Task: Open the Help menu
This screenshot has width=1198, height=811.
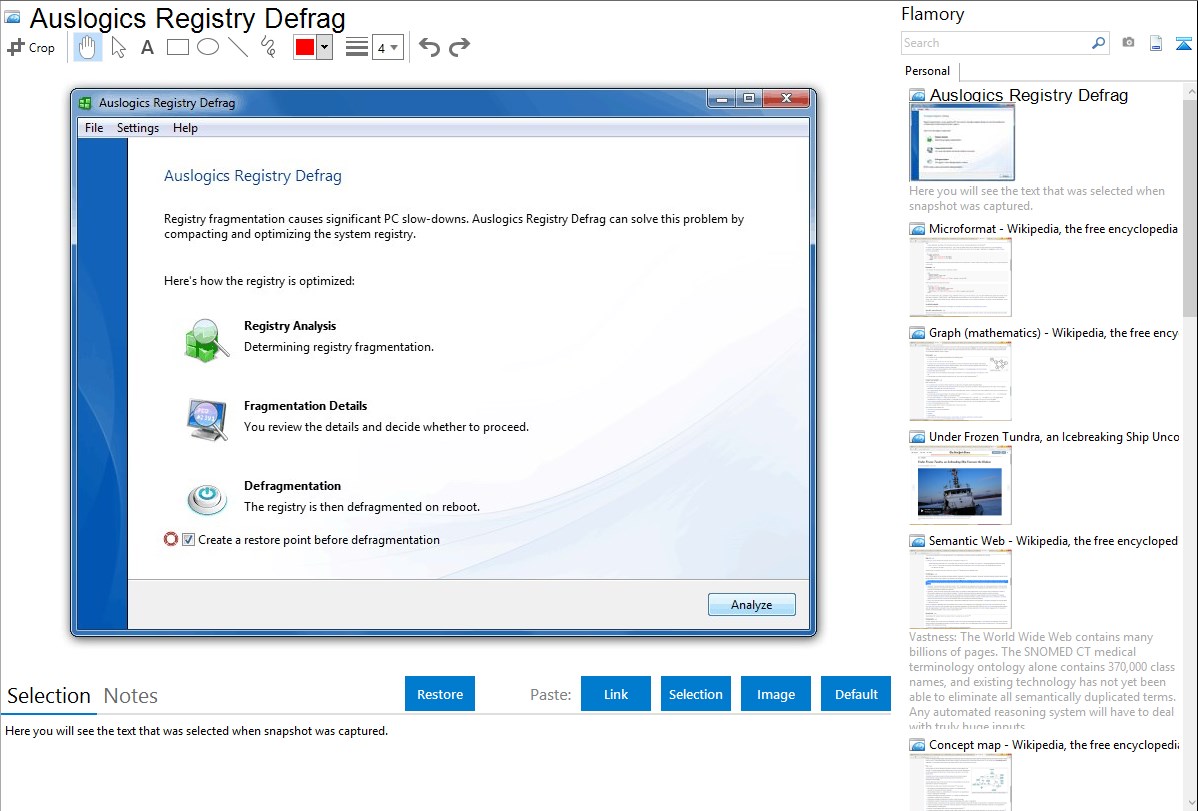Action: coord(185,128)
